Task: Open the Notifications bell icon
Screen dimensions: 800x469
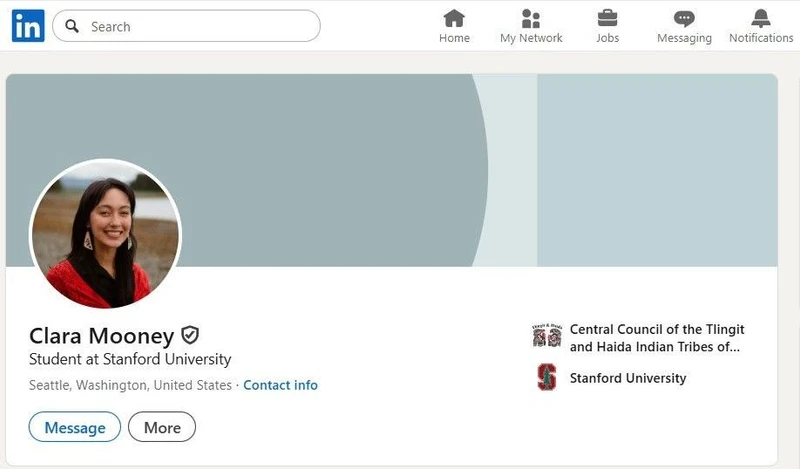Action: click(x=761, y=18)
